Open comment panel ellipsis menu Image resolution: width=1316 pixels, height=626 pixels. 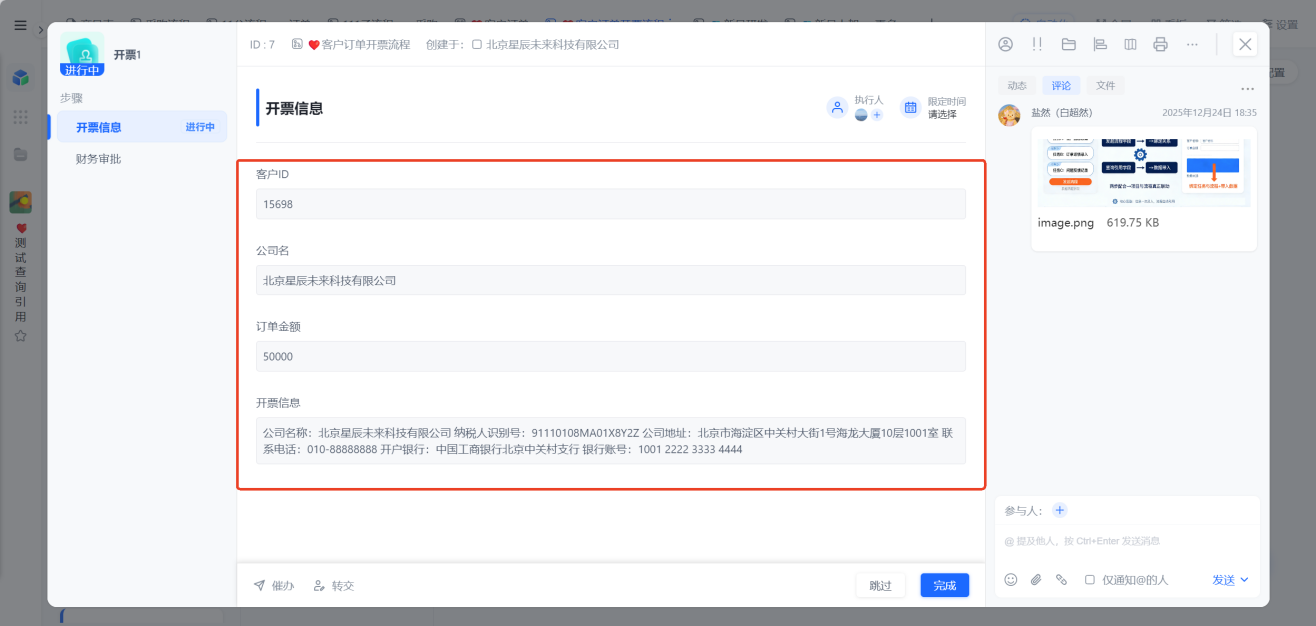pos(1247,88)
